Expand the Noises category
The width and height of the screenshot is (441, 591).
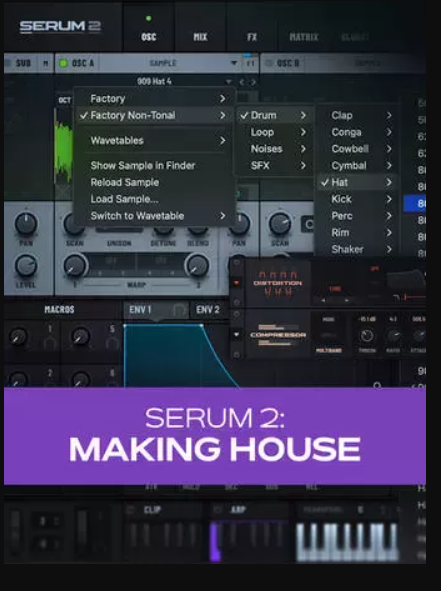[274, 149]
